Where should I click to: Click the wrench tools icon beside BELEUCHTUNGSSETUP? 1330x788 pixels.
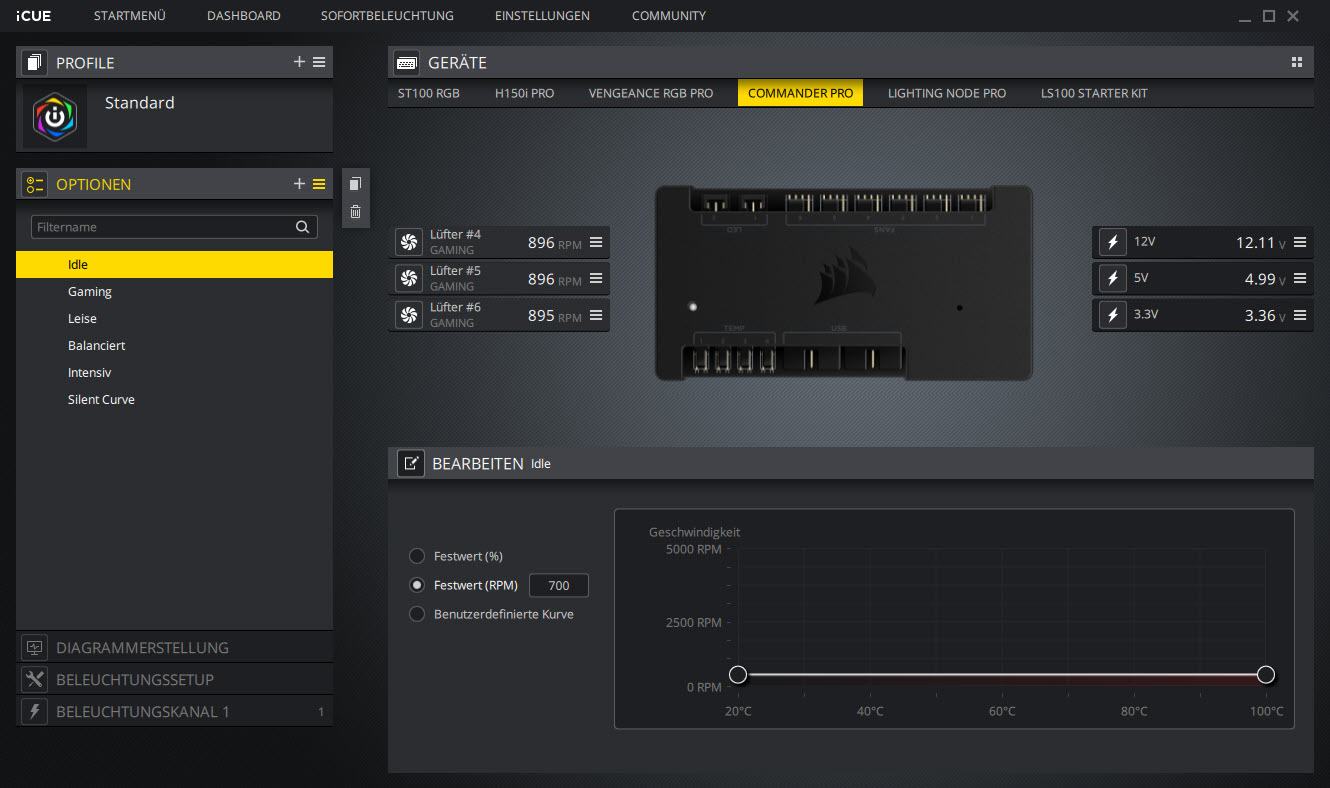35,679
